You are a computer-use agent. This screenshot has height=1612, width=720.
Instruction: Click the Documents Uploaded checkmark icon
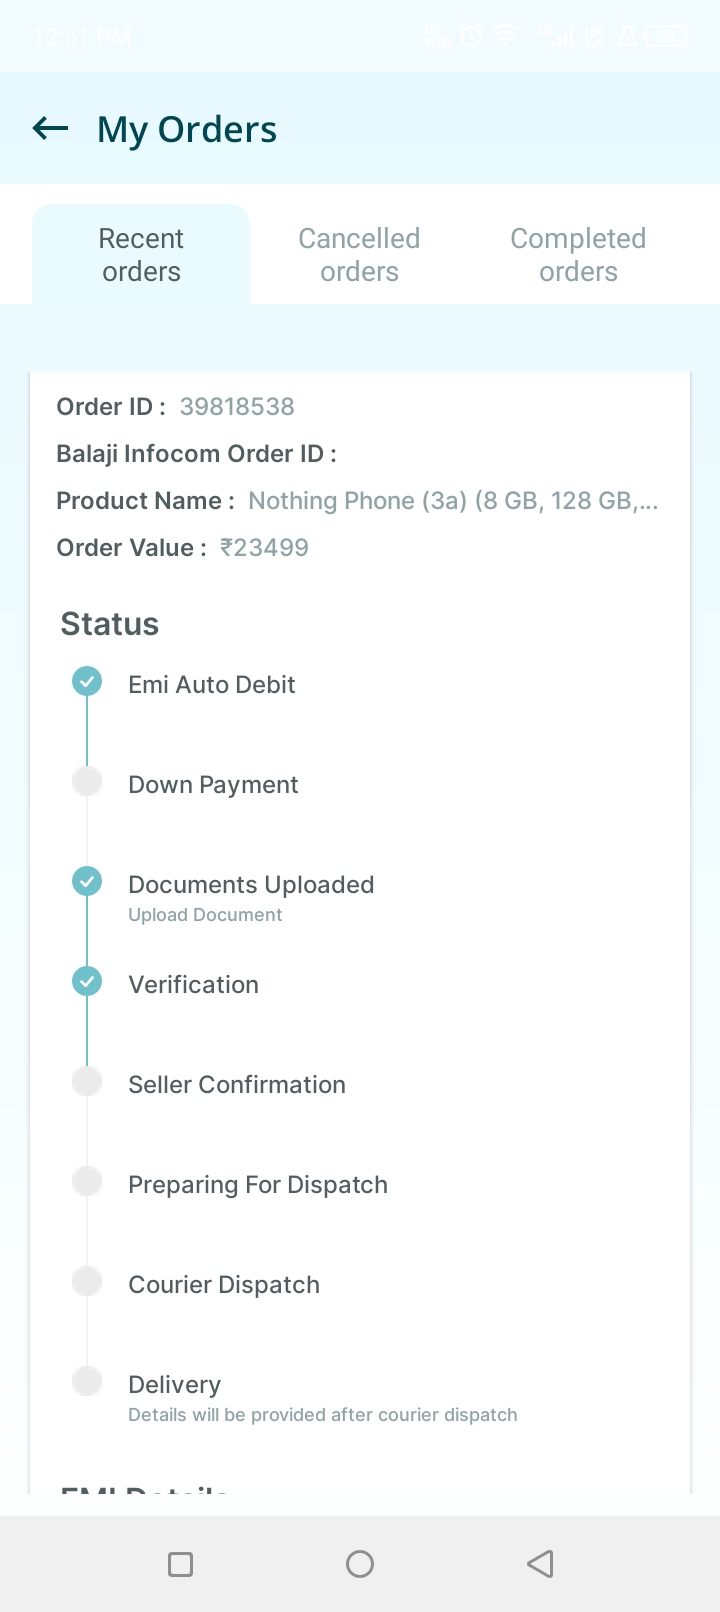(x=87, y=881)
